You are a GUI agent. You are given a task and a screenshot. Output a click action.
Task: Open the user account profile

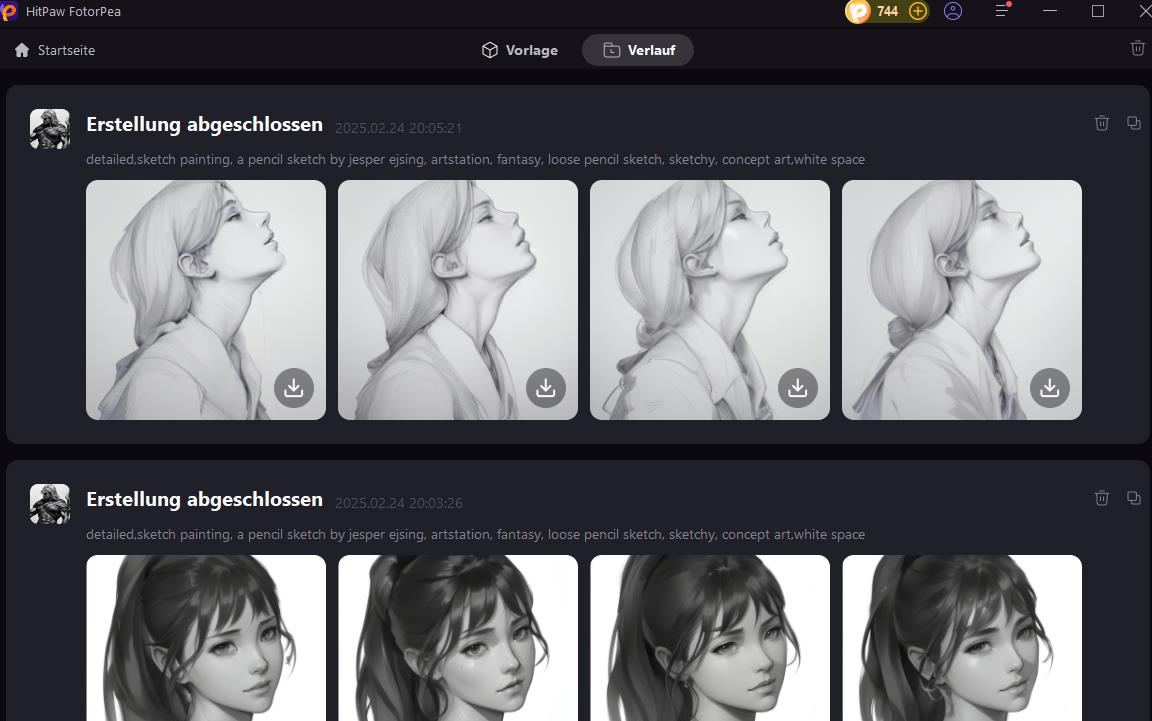click(x=953, y=11)
